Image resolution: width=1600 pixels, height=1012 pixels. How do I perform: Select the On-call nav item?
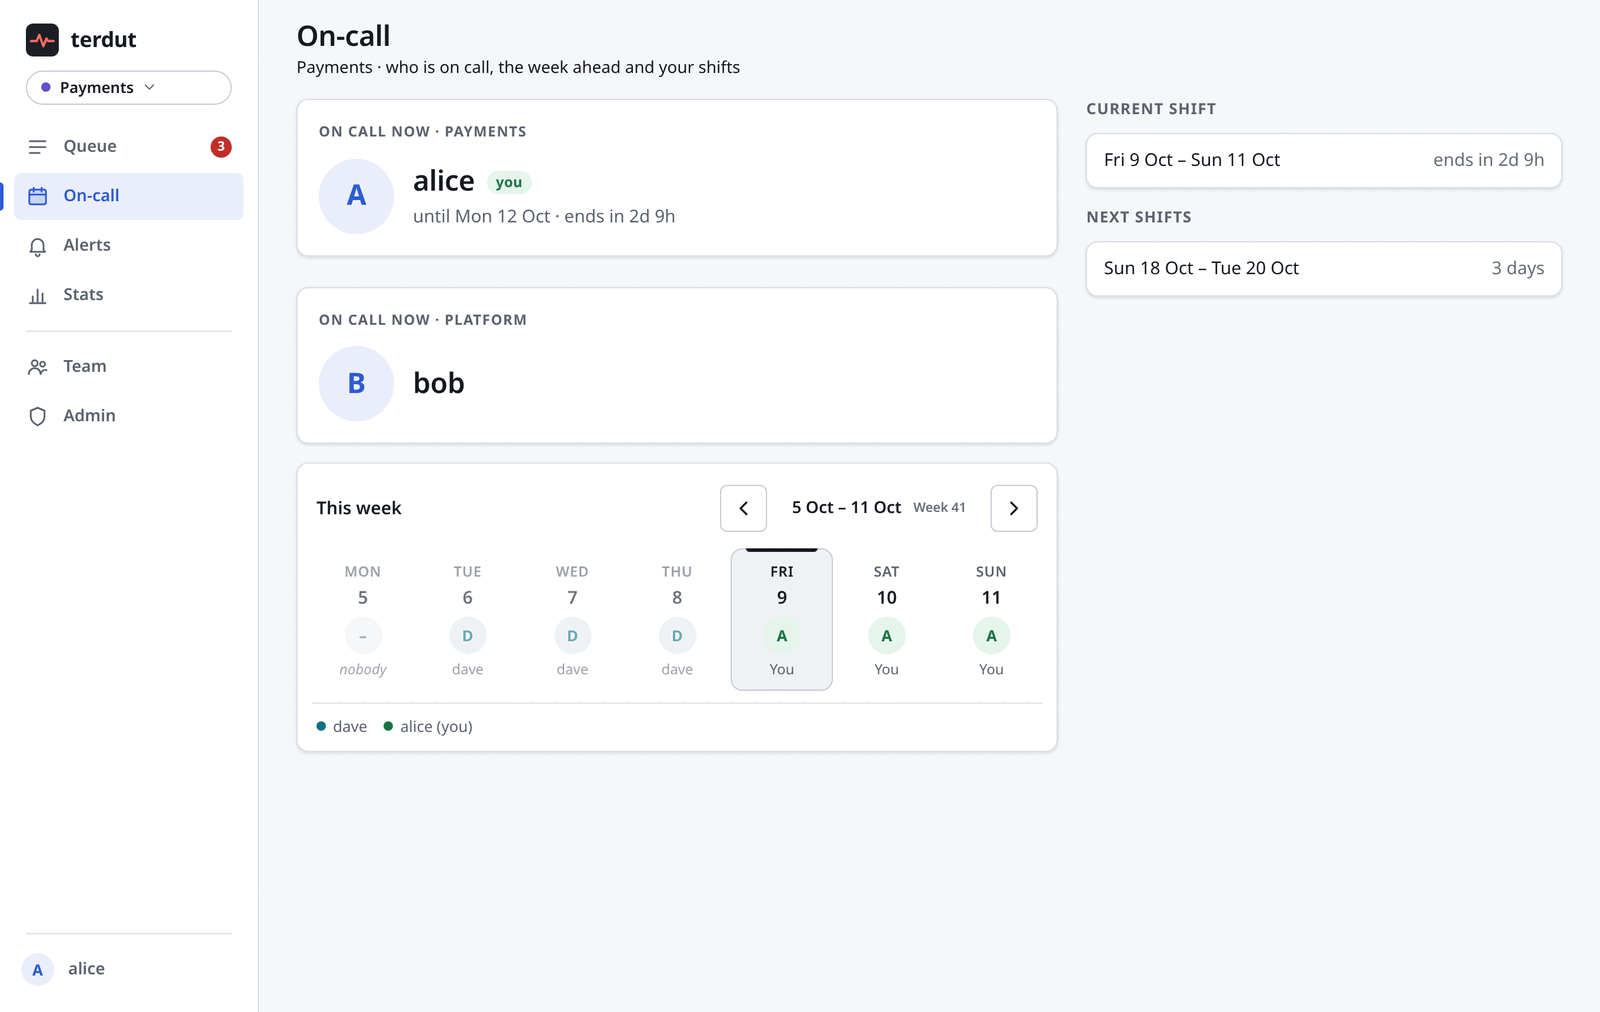[128, 196]
